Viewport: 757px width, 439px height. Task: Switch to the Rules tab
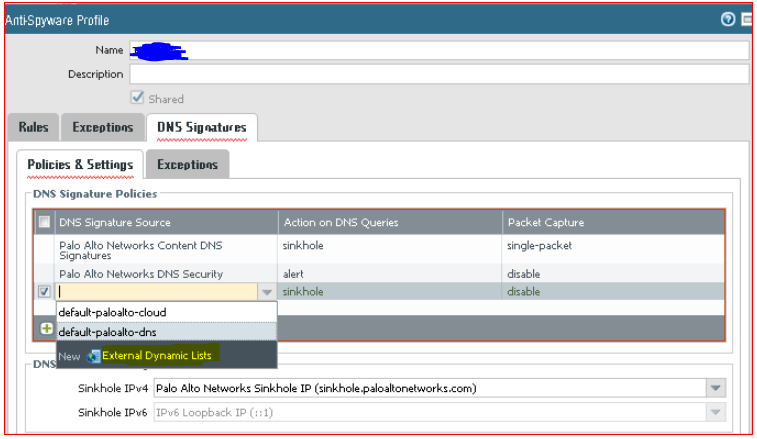33,127
